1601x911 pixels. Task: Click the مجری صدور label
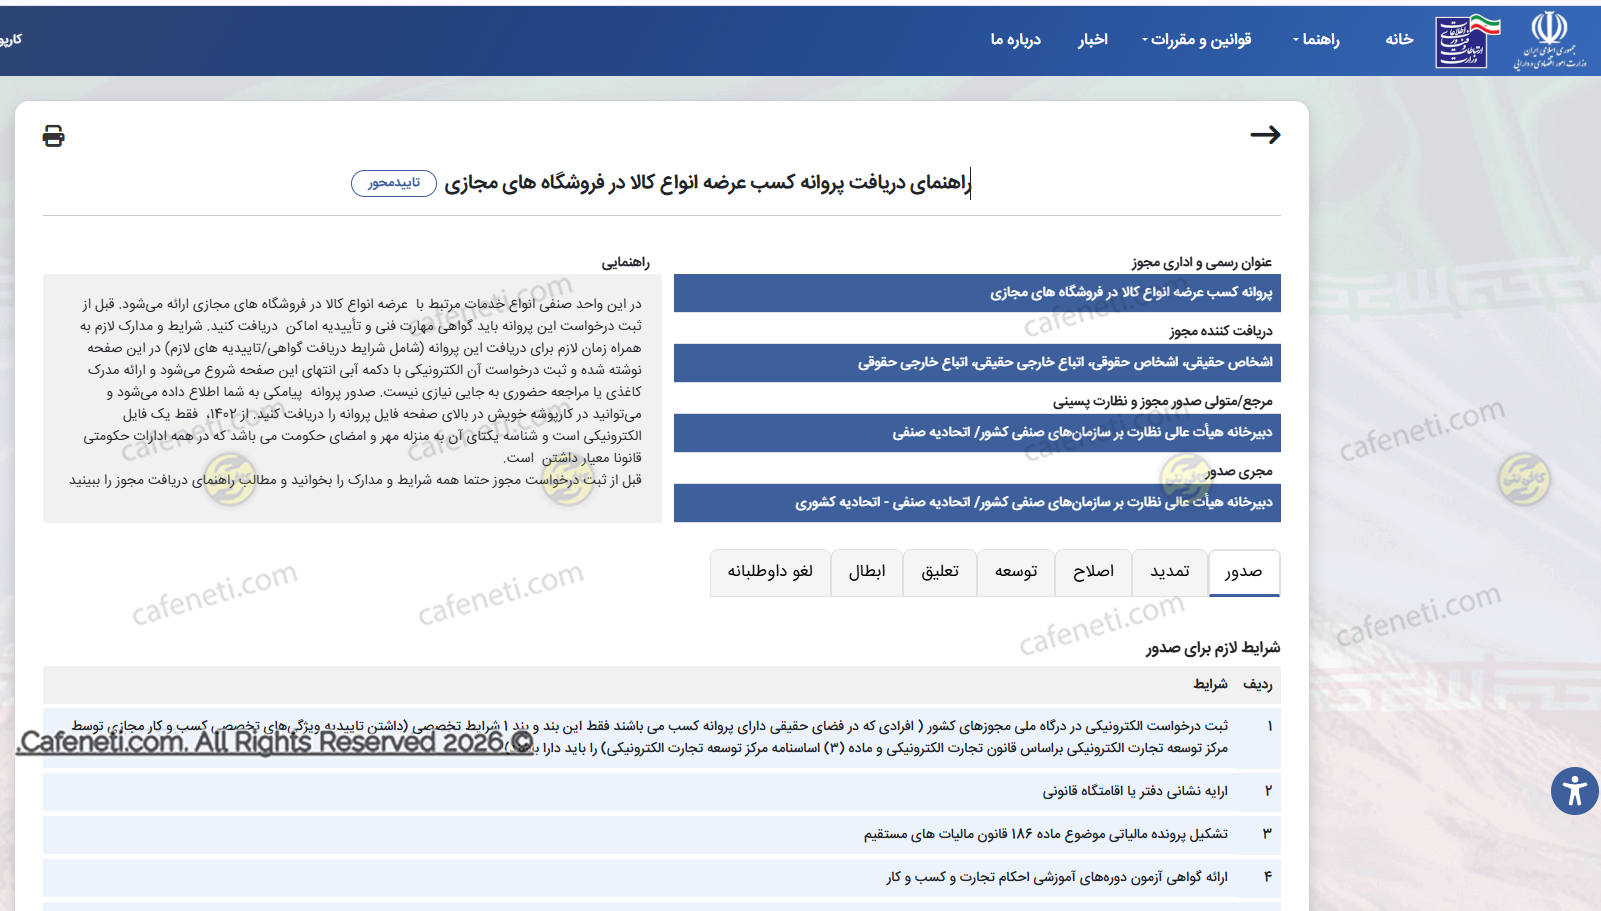click(x=1239, y=471)
